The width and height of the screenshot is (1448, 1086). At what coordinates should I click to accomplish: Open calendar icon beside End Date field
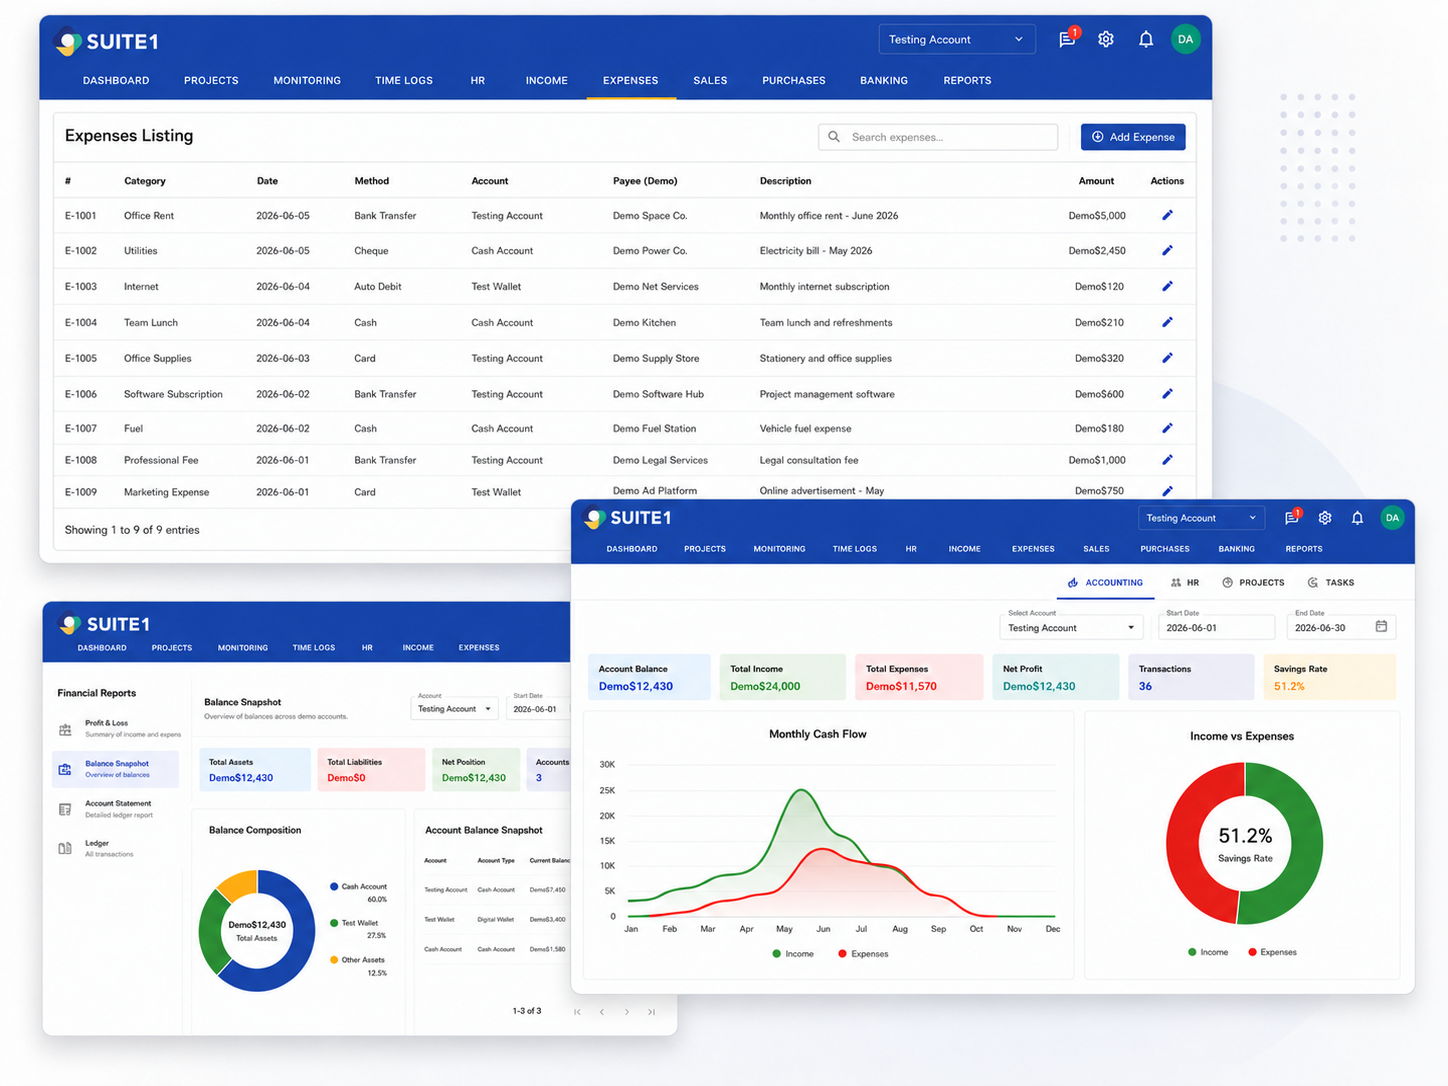tap(1381, 627)
